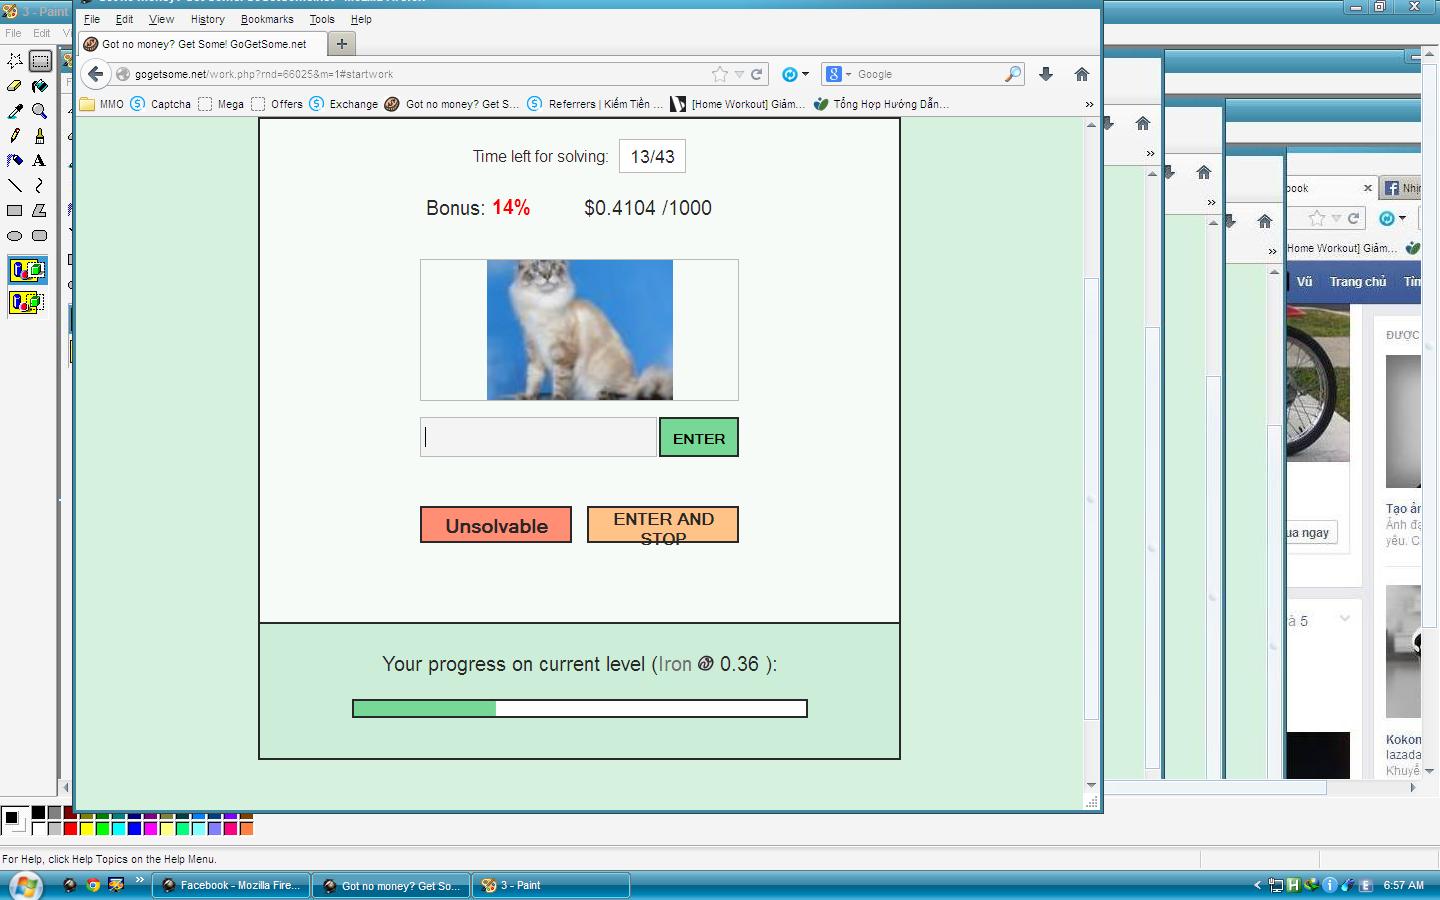Click Trang chủ in Facebook window
Image resolution: width=1440 pixels, height=900 pixels.
[x=1358, y=282]
